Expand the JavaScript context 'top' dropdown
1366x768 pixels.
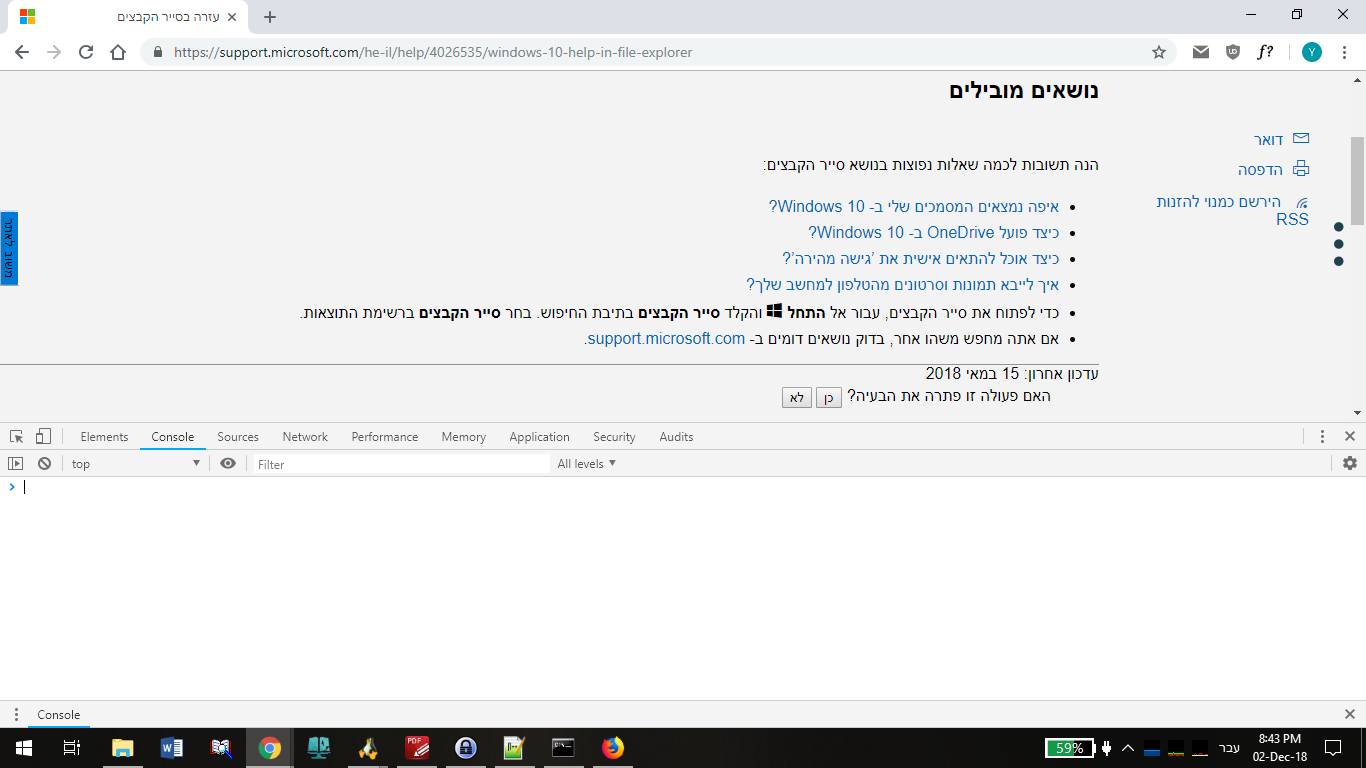tap(136, 464)
